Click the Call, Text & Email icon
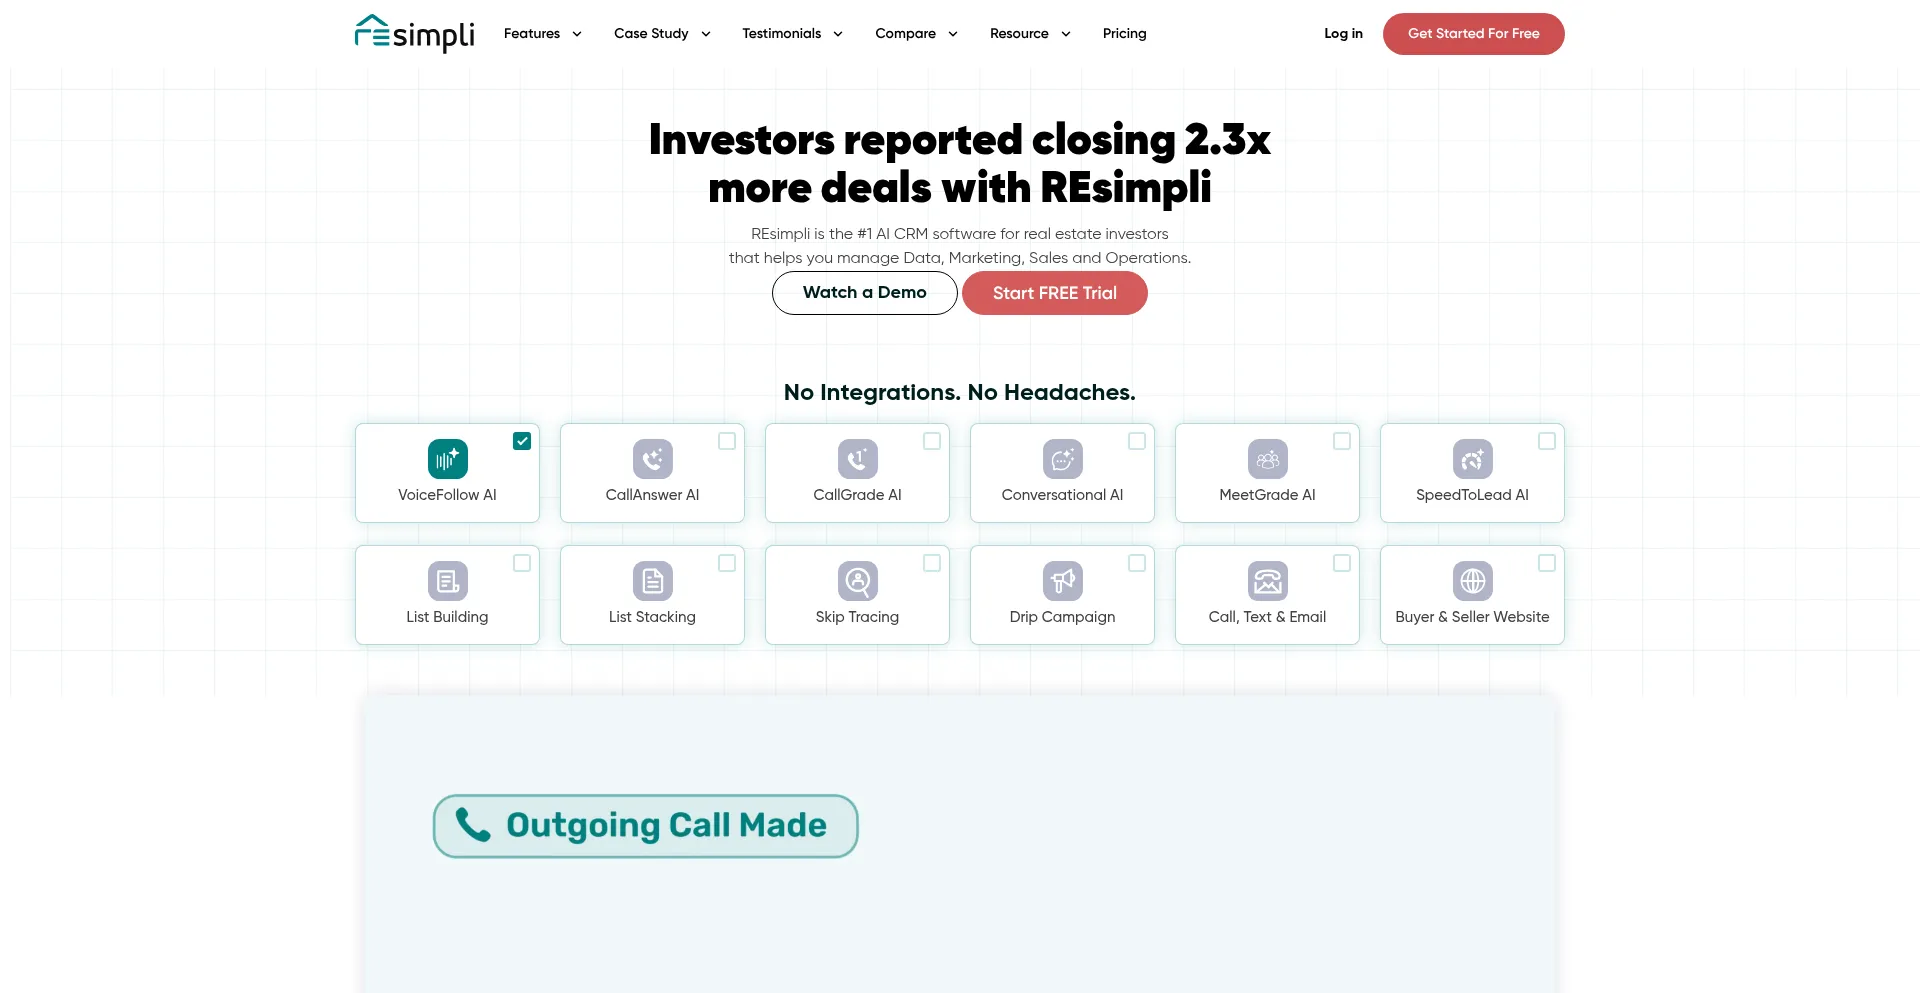The width and height of the screenshot is (1920, 993). 1267,581
